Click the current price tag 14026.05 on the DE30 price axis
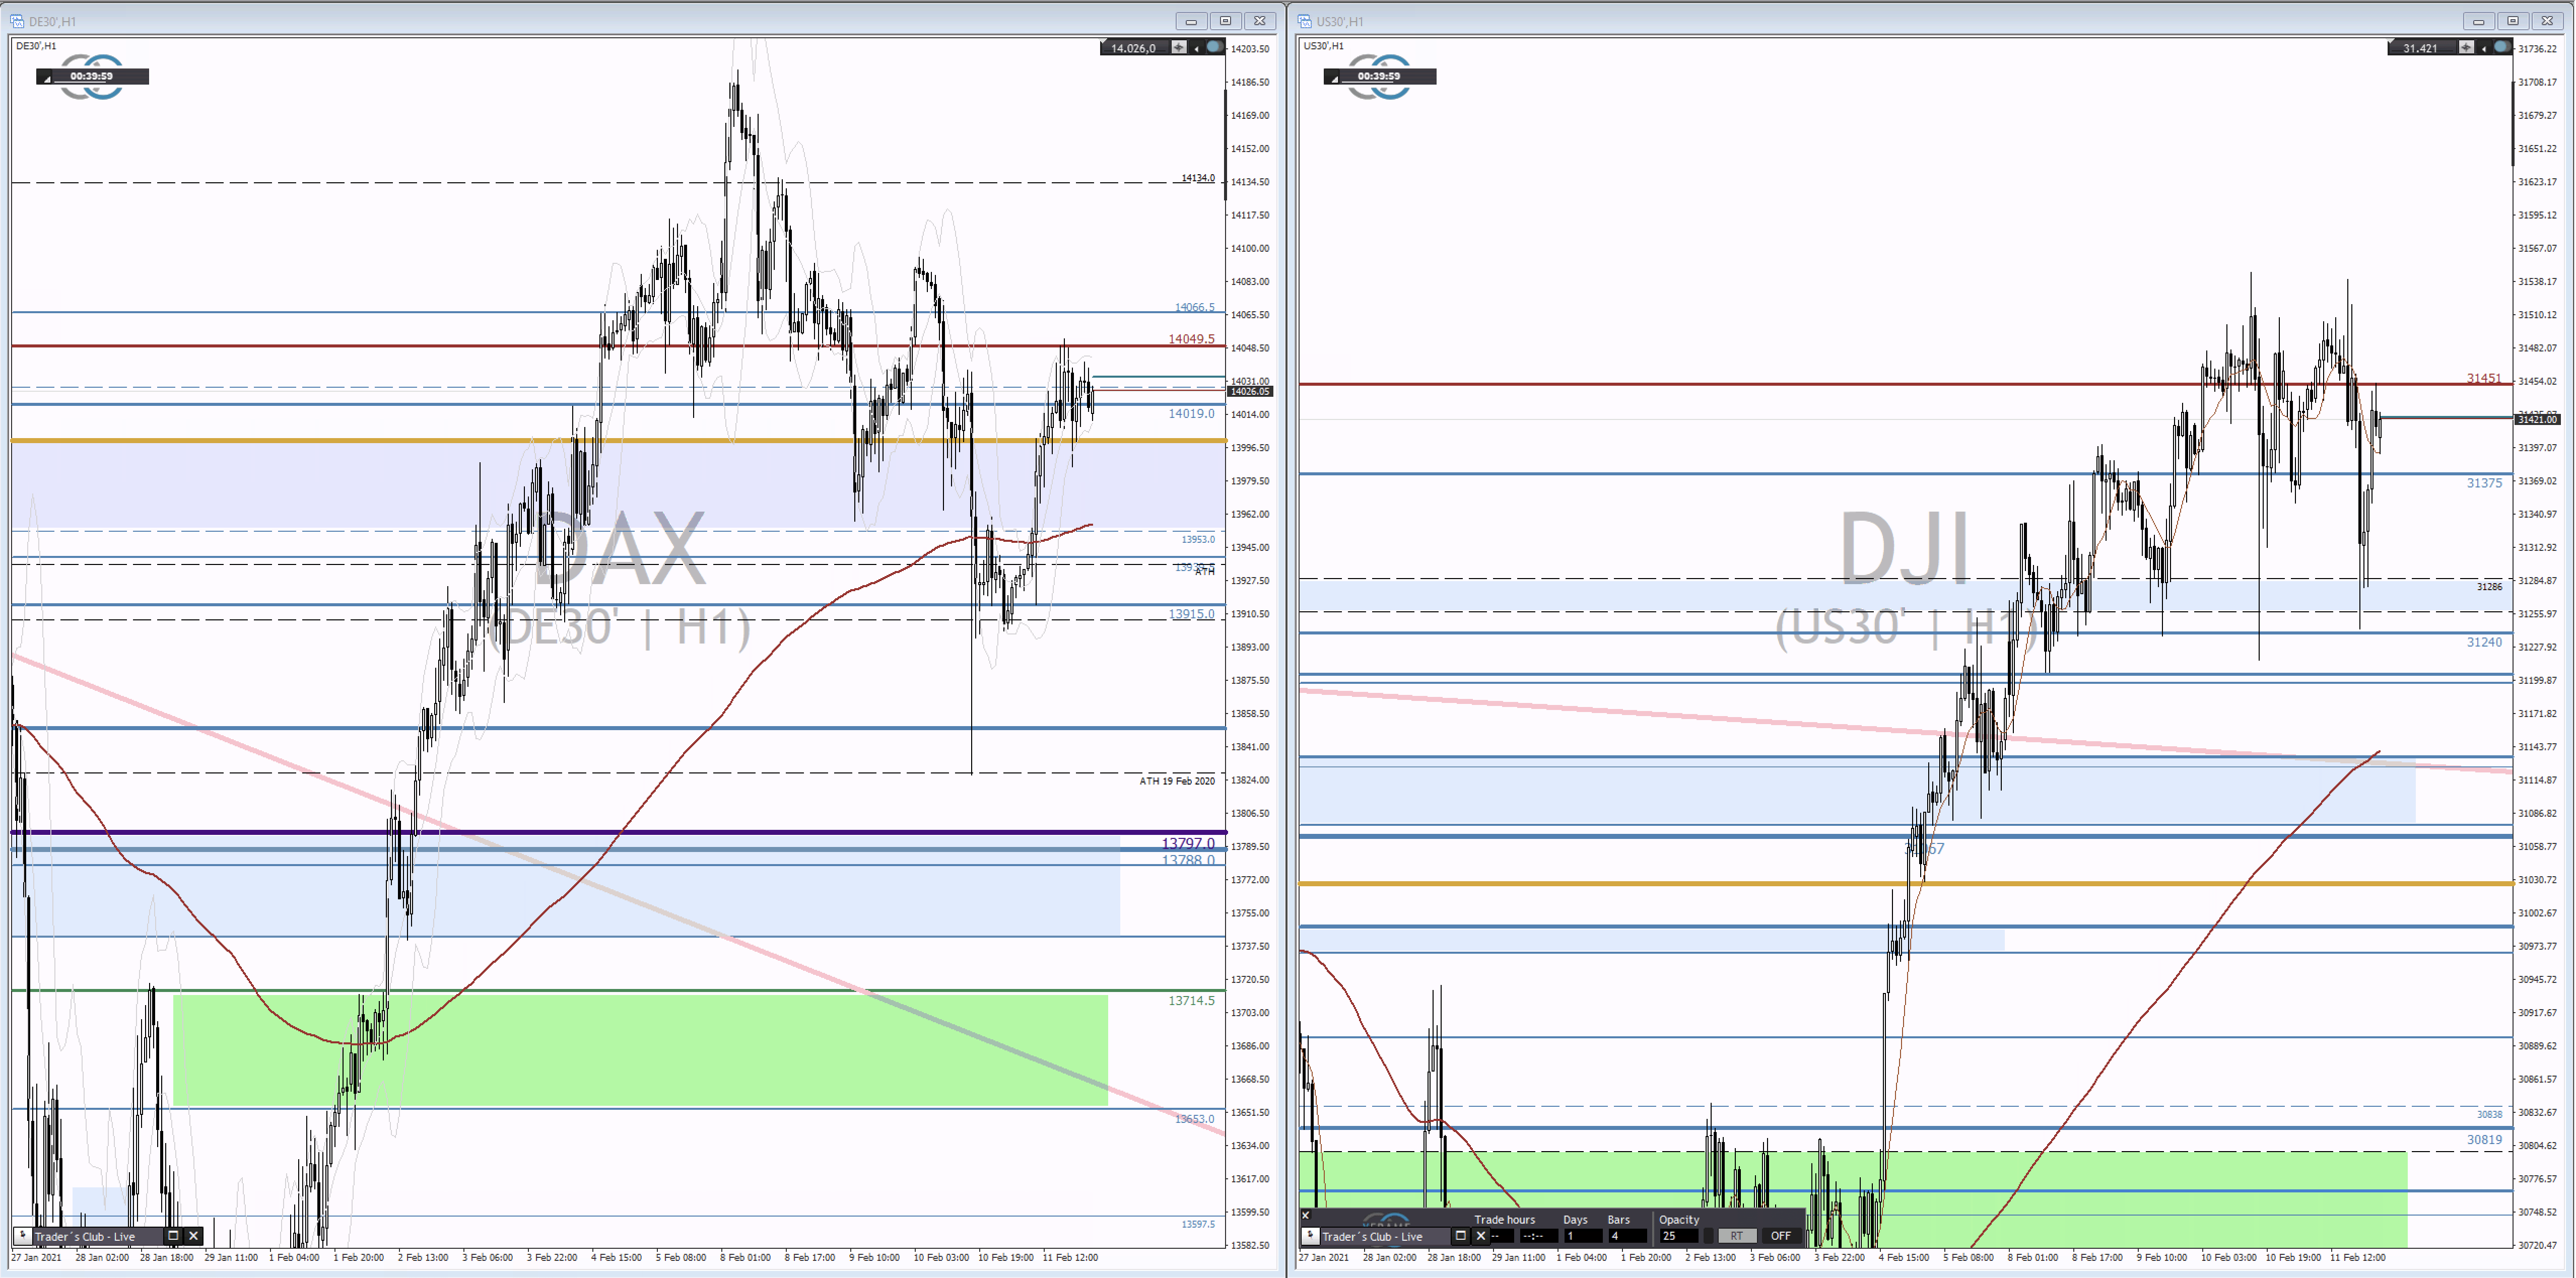The height and width of the screenshot is (1278, 2576). click(x=1249, y=392)
